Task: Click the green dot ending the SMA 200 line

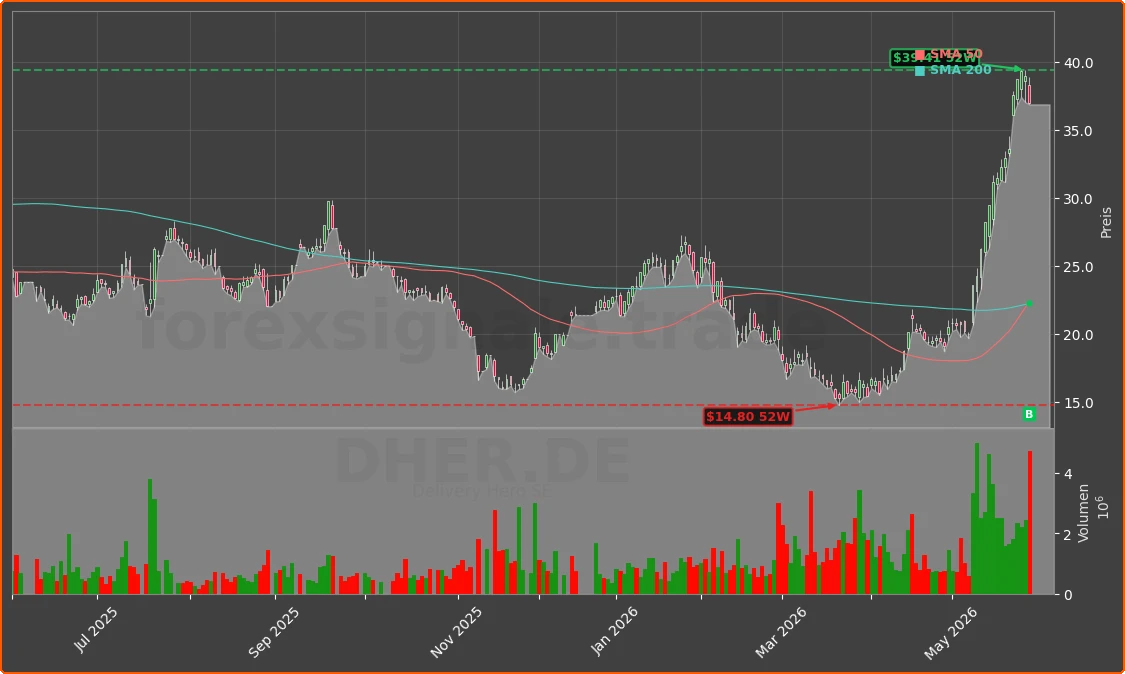Action: point(1030,304)
